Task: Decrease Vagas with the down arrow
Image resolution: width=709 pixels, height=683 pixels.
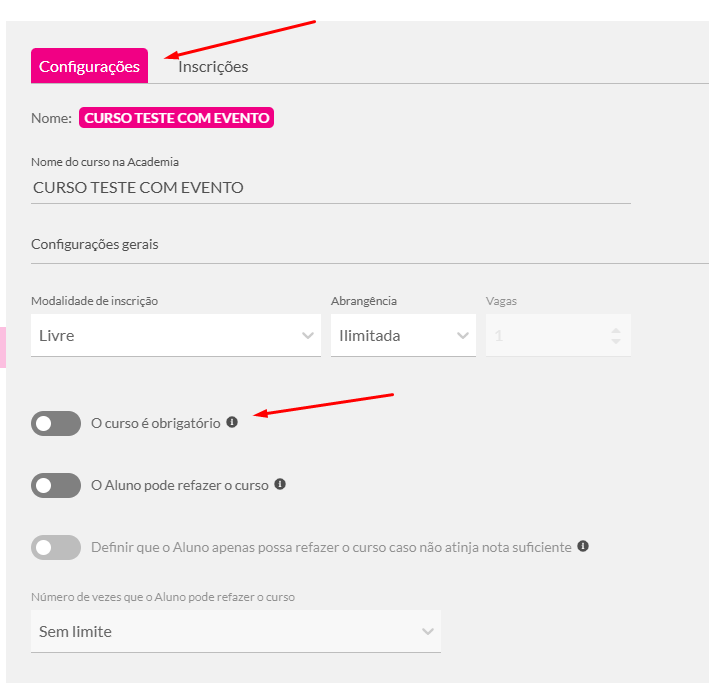Action: pos(616,341)
